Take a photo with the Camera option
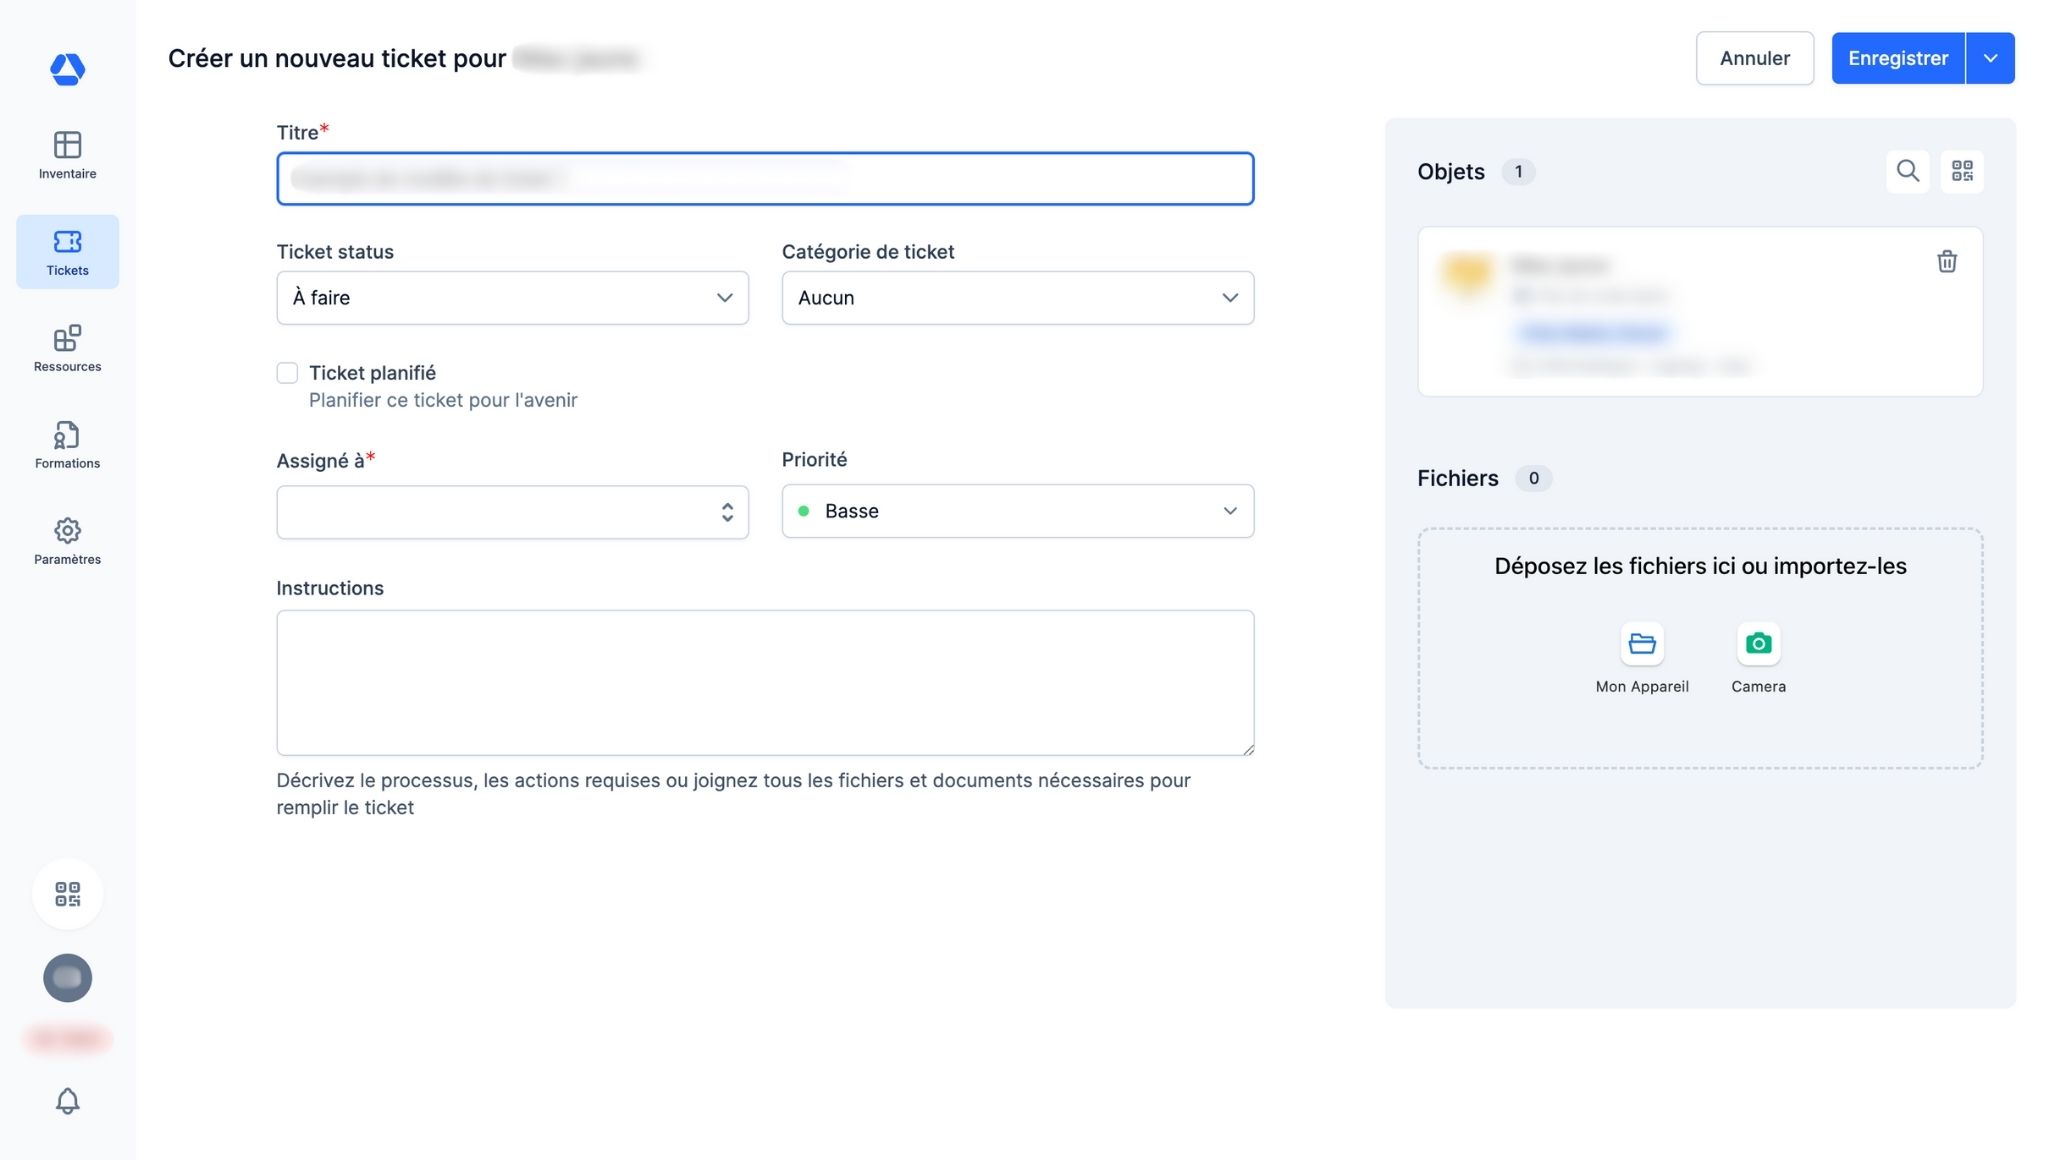The width and height of the screenshot is (2048, 1160). pyautogui.click(x=1758, y=645)
